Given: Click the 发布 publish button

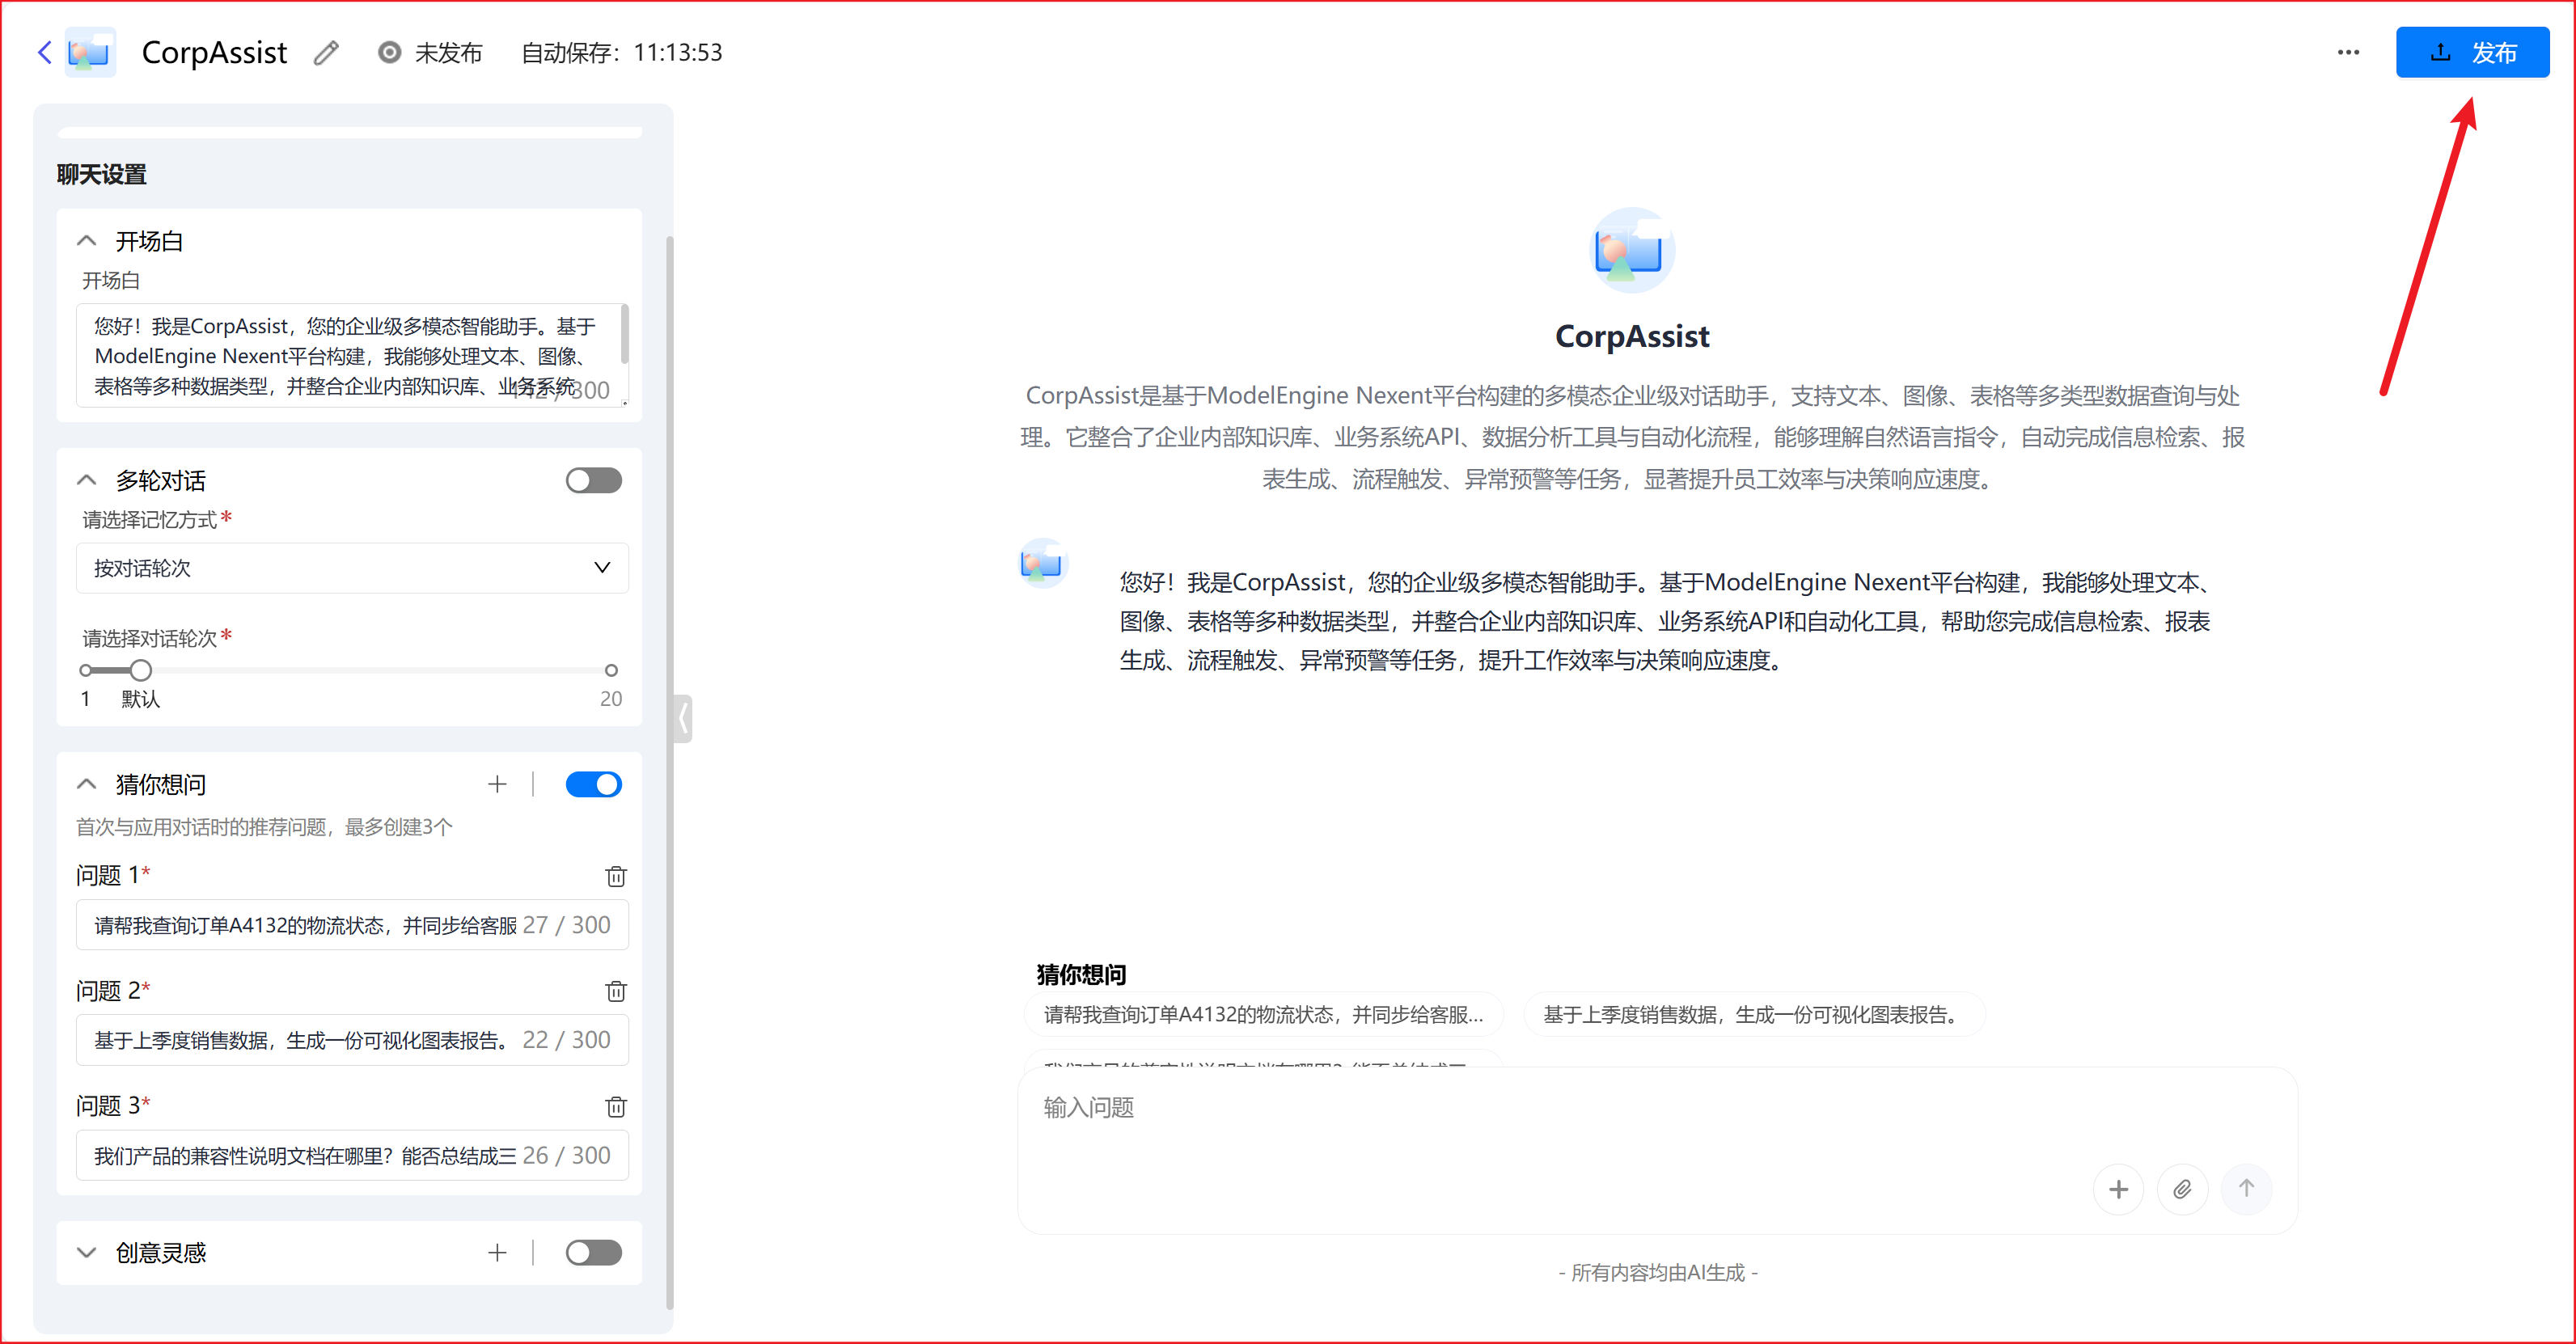Looking at the screenshot, I should coord(2473,52).
